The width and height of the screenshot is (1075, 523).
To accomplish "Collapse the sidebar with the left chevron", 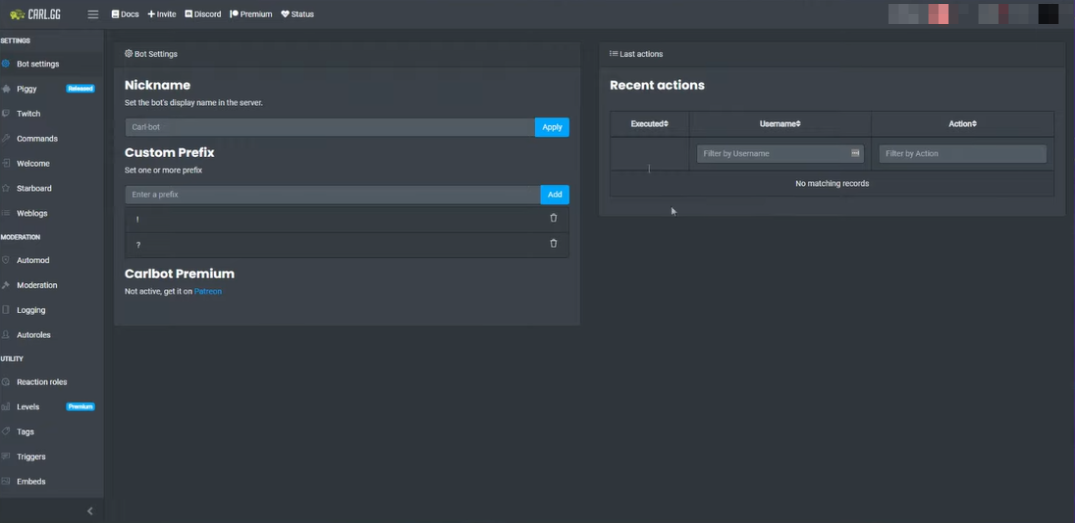I will tap(90, 511).
